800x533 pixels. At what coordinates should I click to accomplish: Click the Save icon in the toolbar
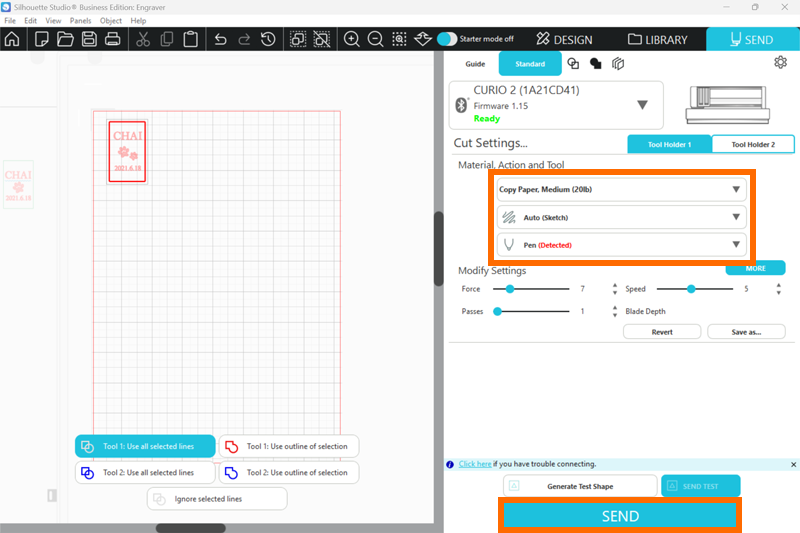pos(89,40)
